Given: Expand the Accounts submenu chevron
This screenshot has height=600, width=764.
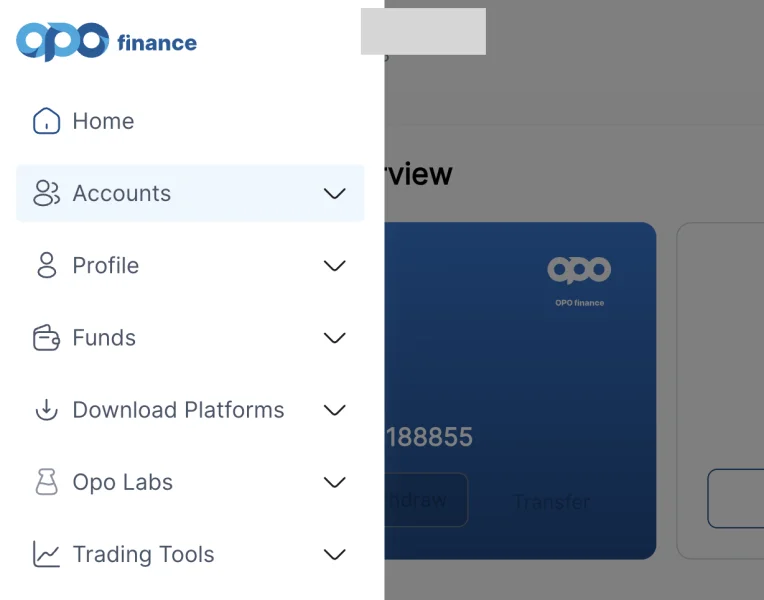Looking at the screenshot, I should pyautogui.click(x=335, y=193).
